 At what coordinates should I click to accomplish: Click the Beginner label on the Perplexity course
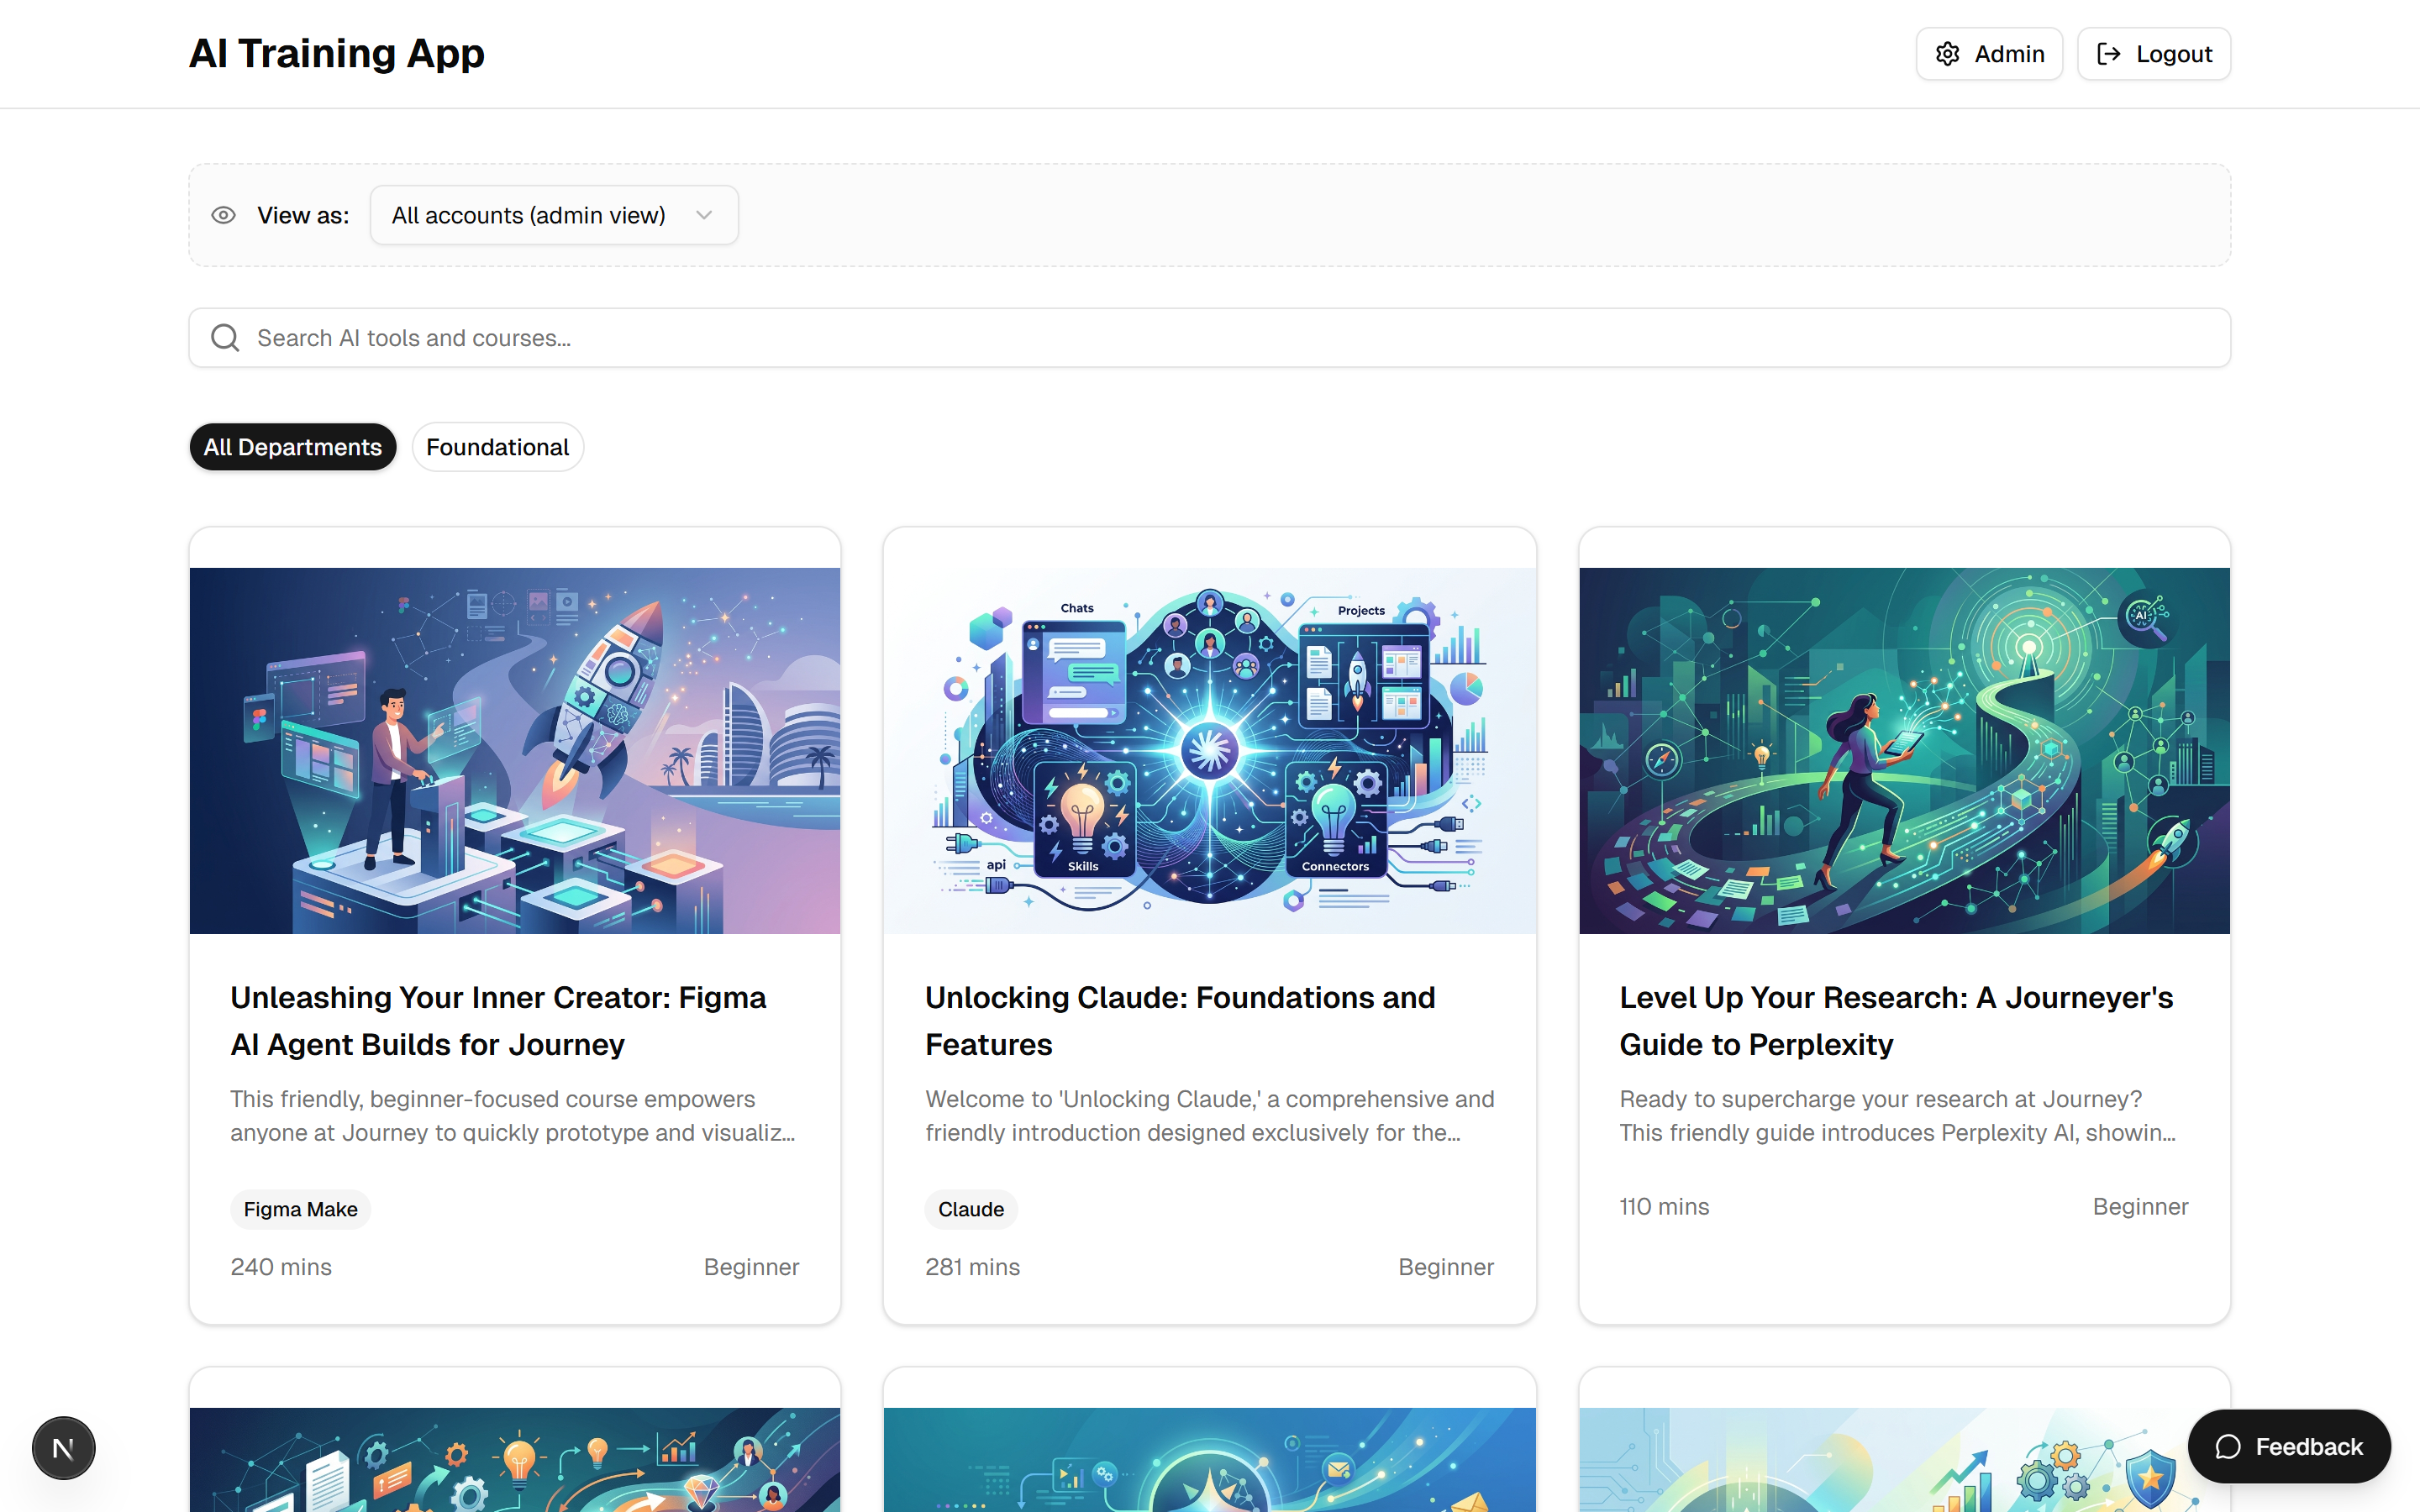coord(2141,1207)
